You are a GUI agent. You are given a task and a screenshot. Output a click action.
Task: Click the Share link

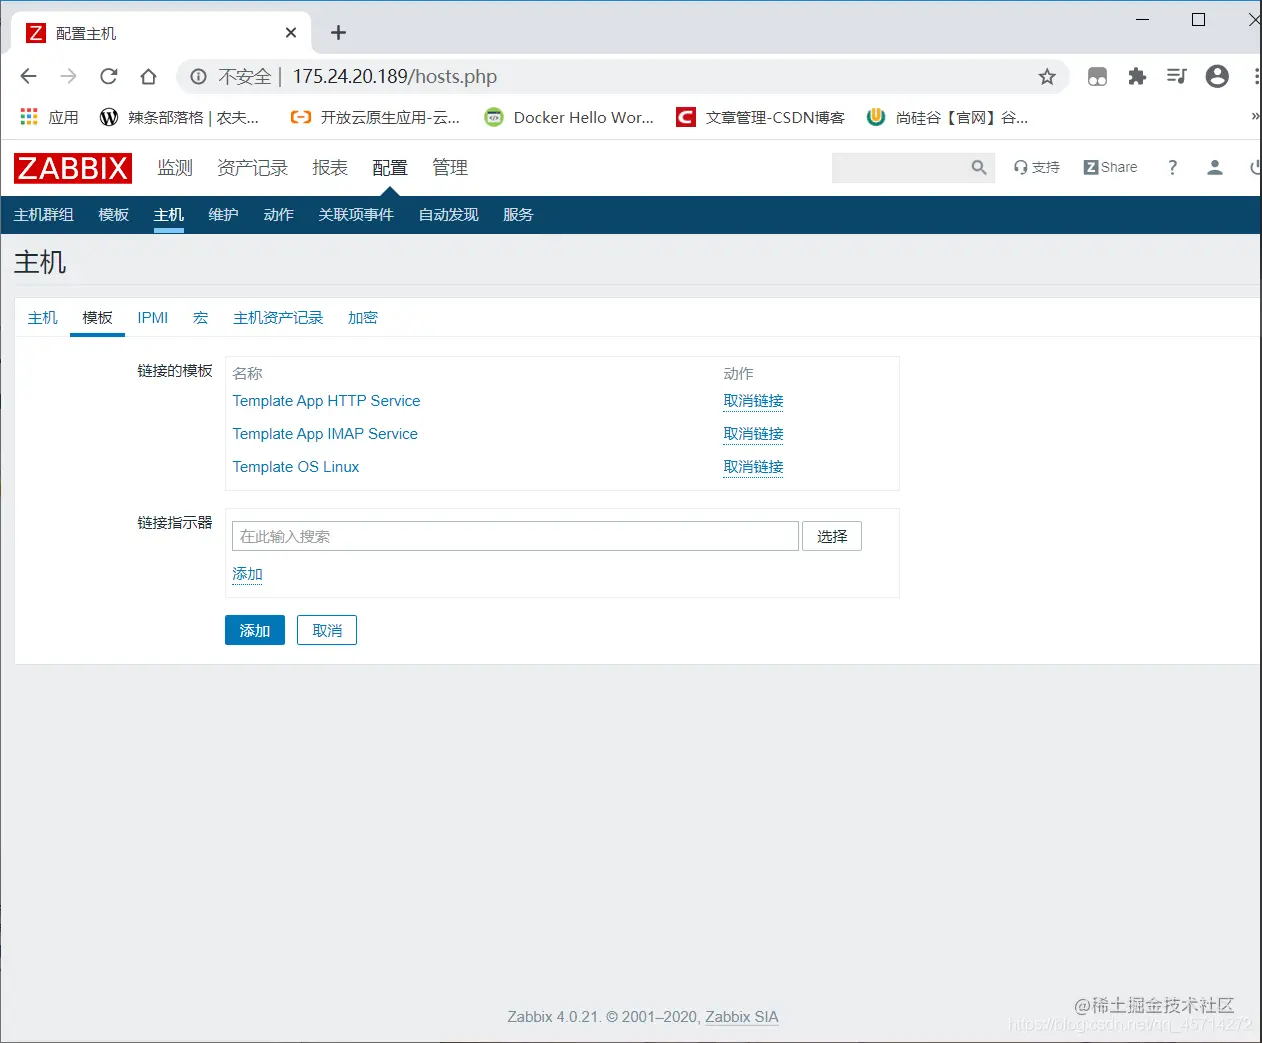tap(1111, 167)
